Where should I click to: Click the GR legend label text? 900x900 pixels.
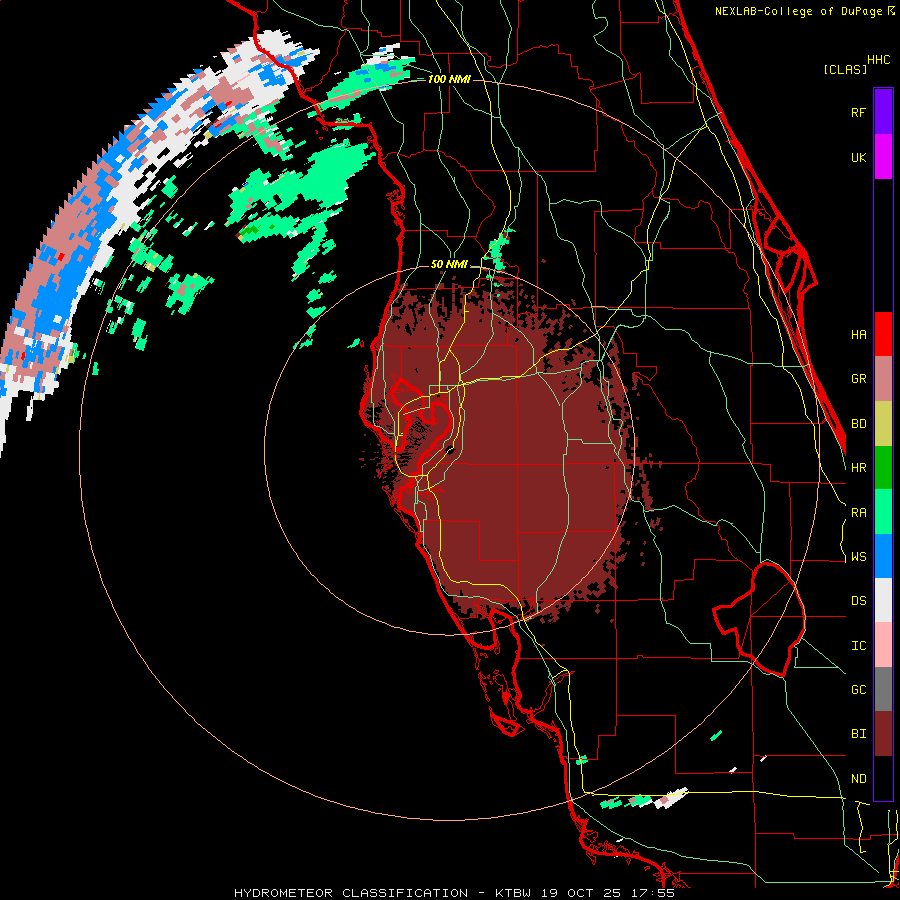click(858, 379)
